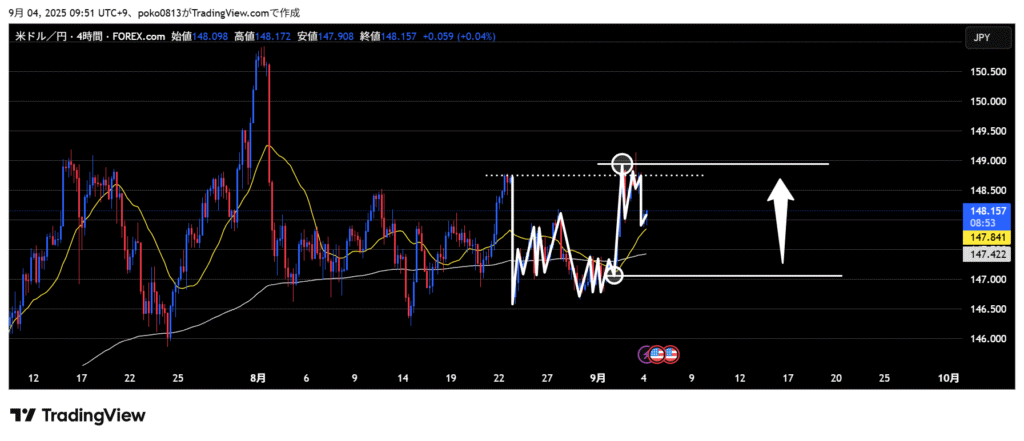Select the upper white circle marker near 149.000

[622, 163]
